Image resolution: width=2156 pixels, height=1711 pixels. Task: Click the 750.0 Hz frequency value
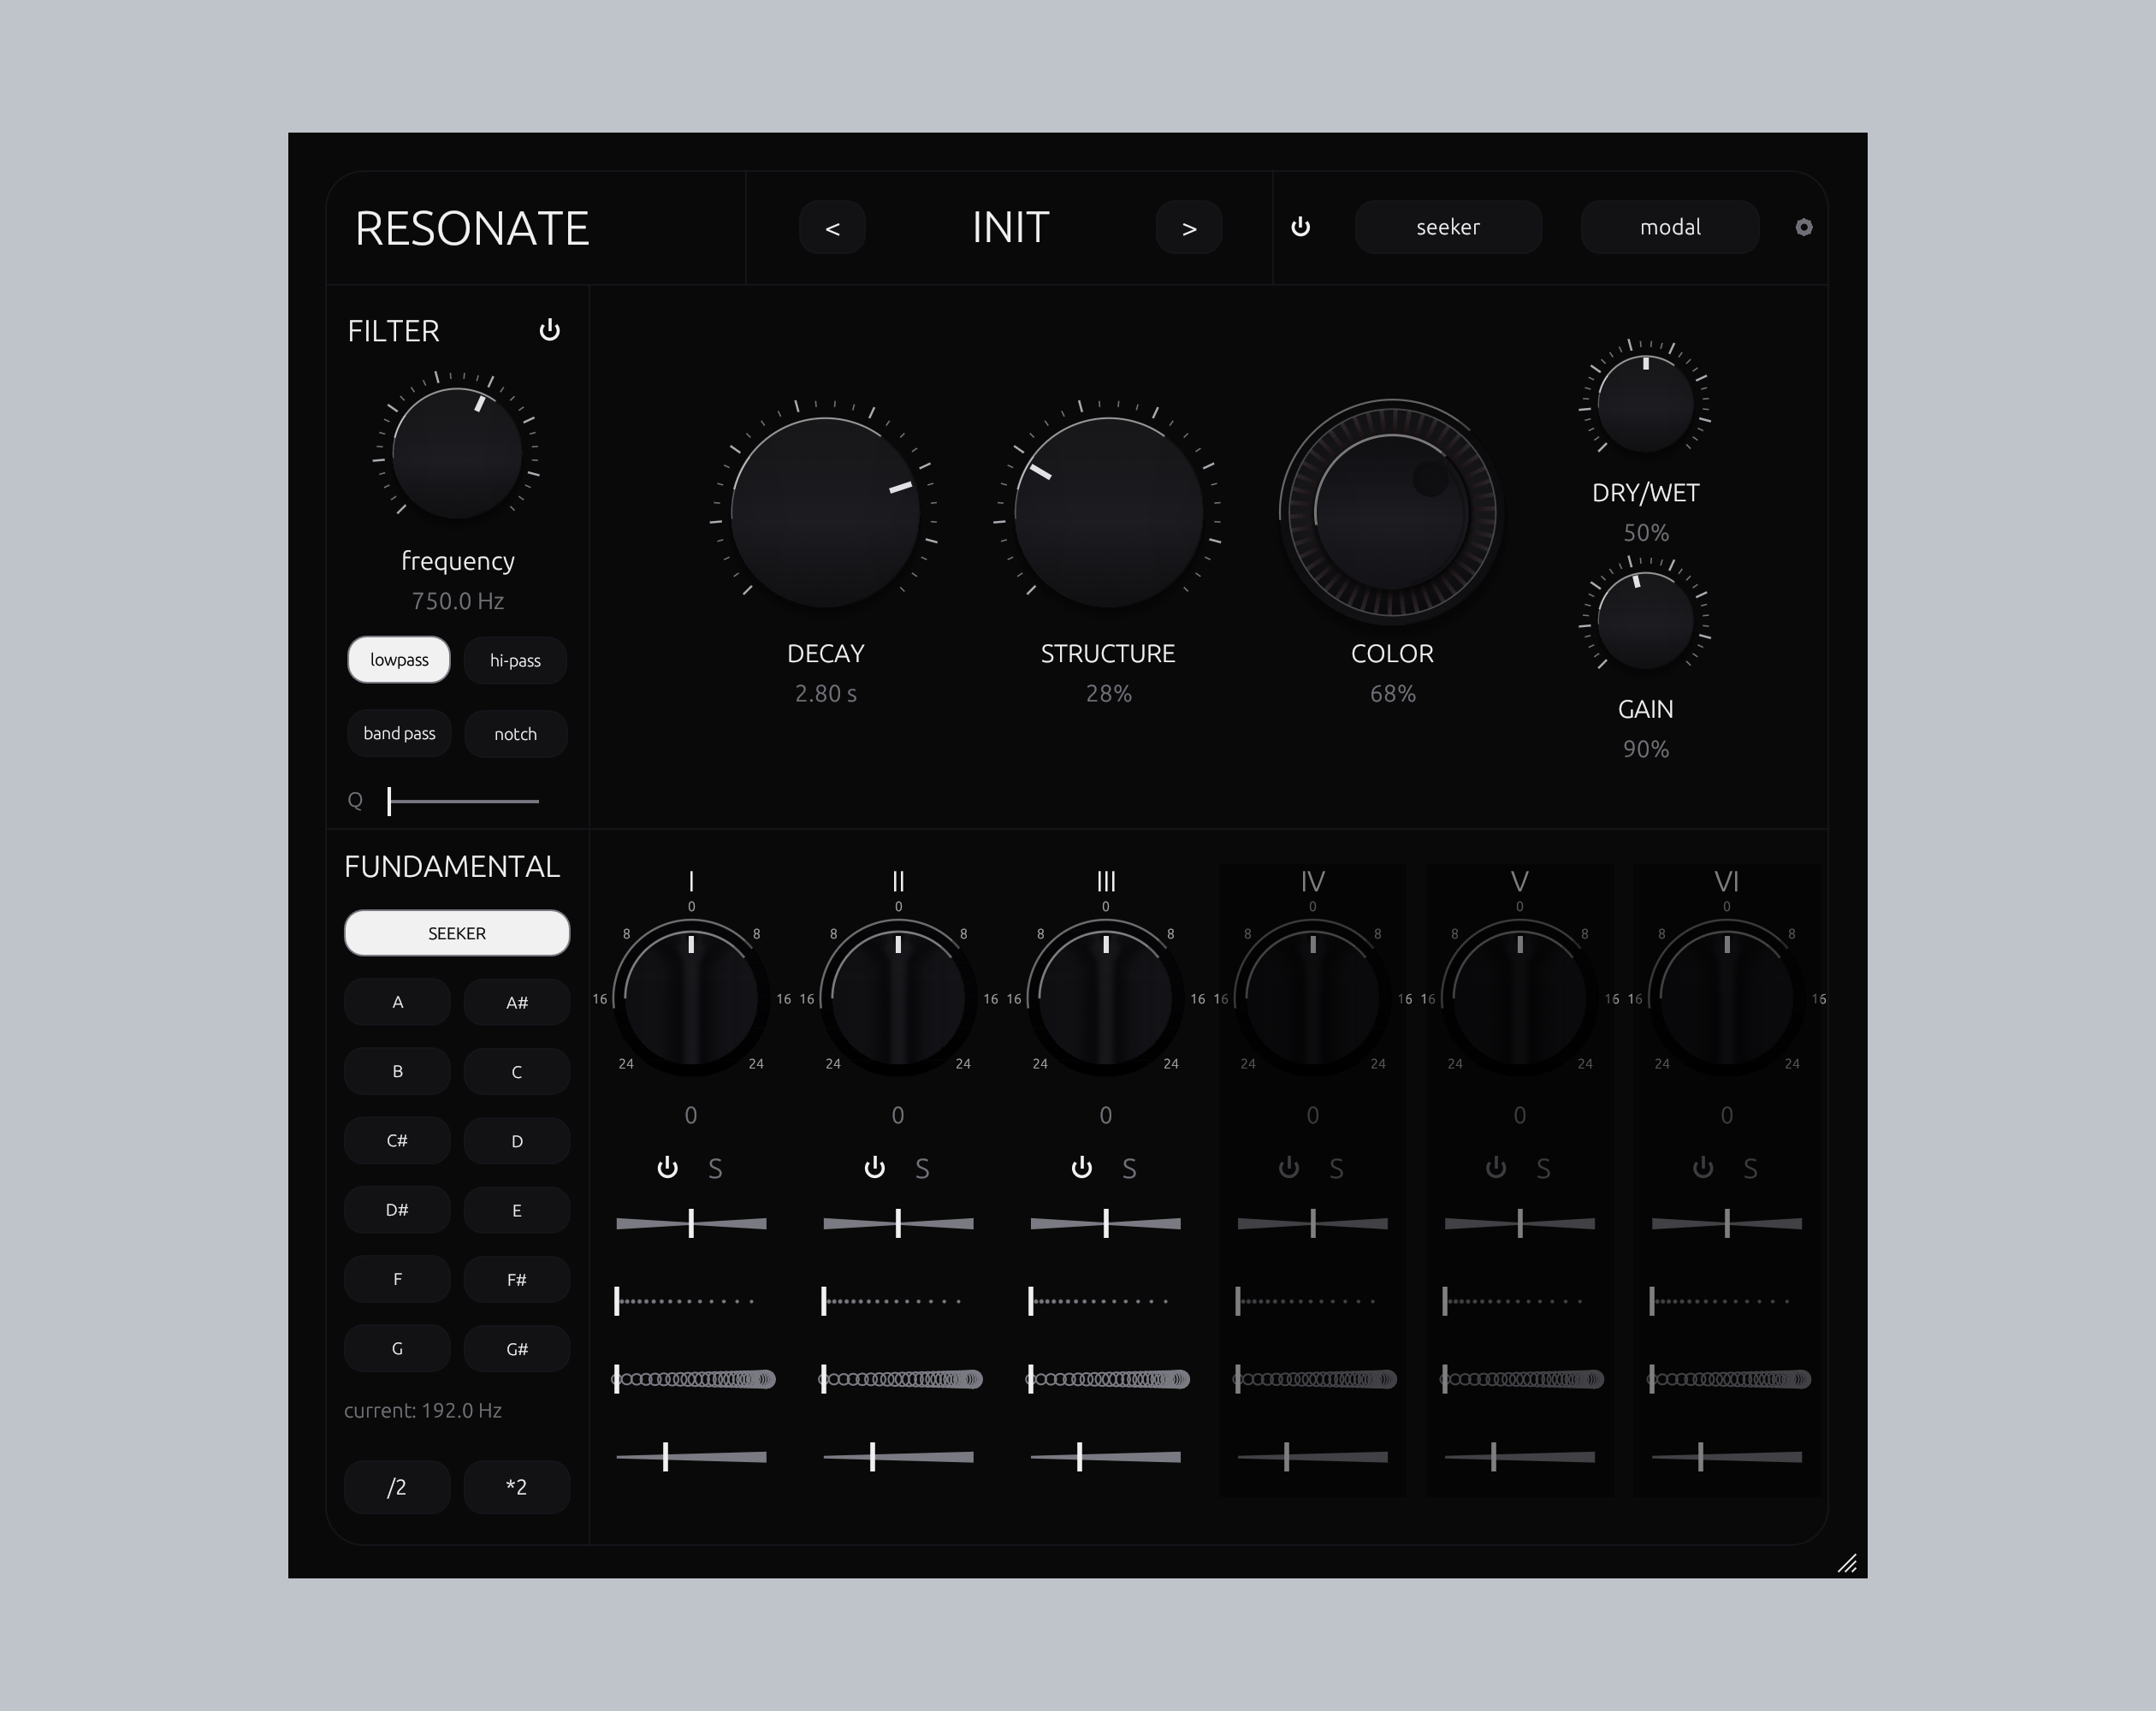coord(458,601)
